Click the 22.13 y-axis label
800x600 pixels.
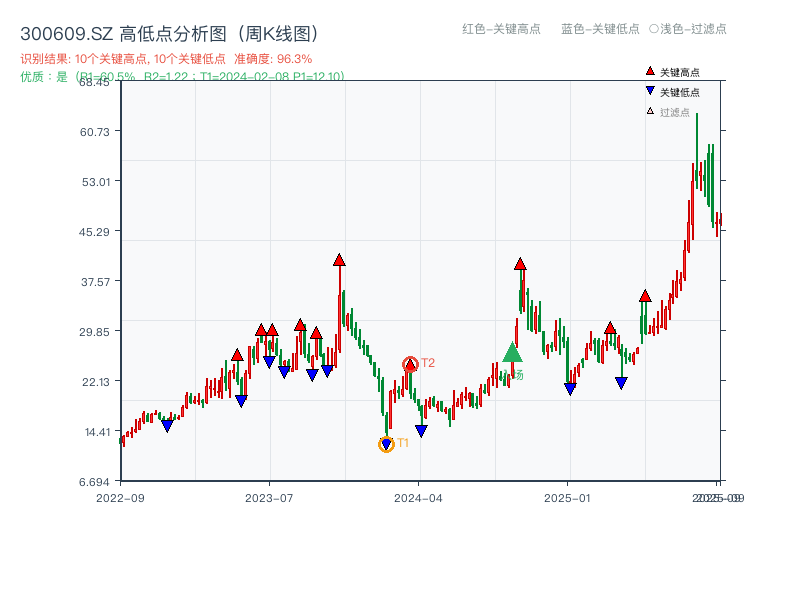[95, 382]
